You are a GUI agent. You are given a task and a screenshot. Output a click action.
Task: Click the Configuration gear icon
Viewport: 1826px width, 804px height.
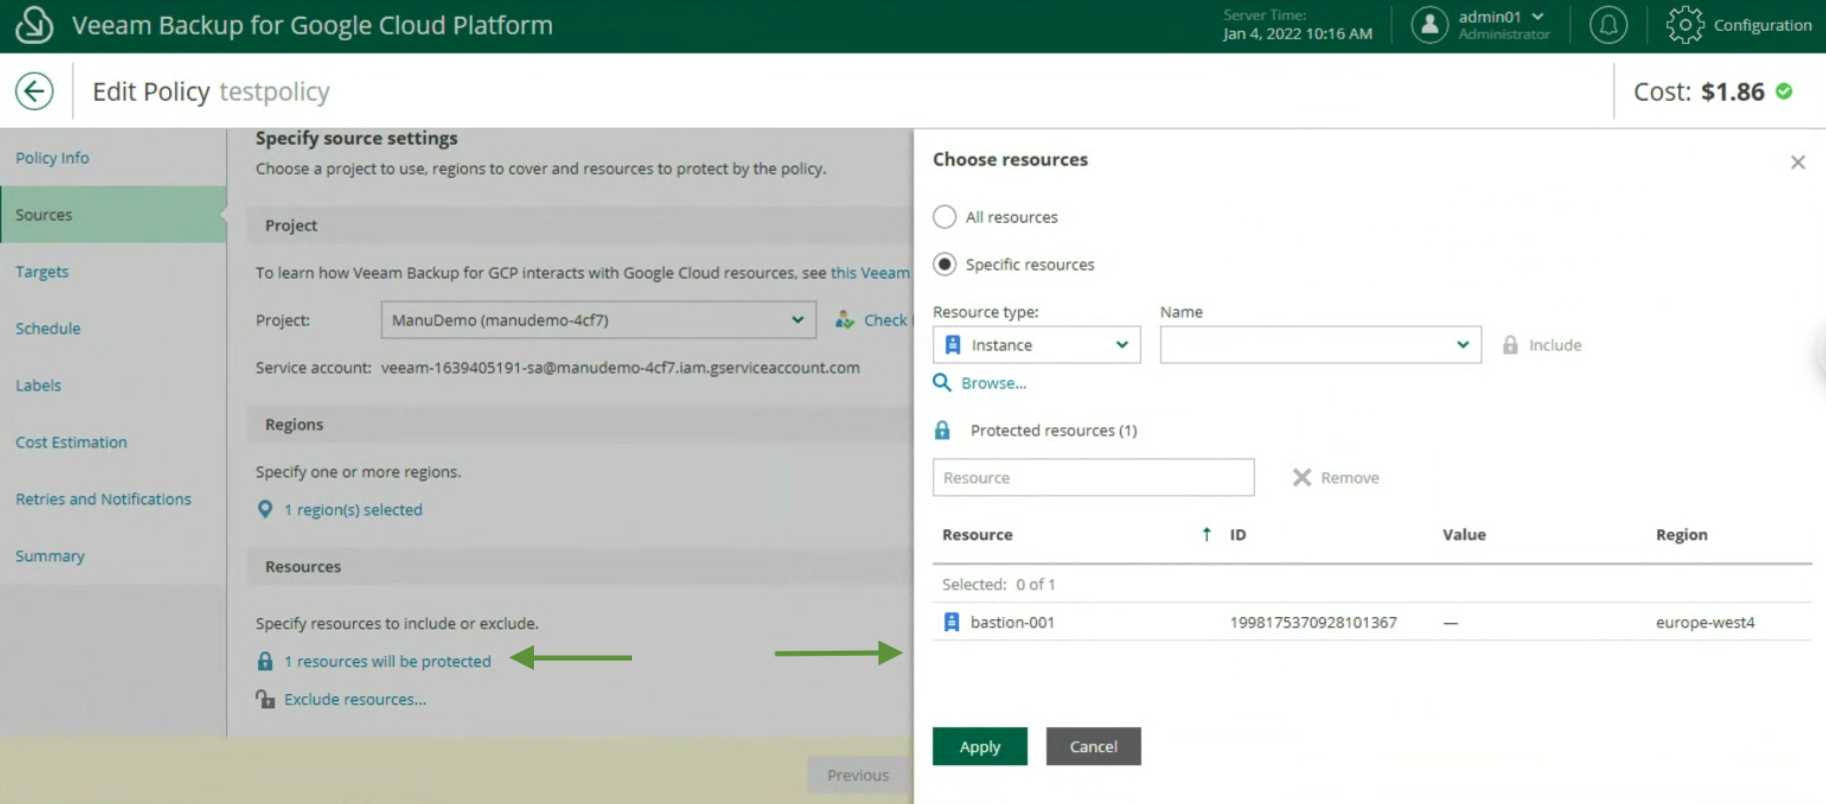pos(1685,25)
